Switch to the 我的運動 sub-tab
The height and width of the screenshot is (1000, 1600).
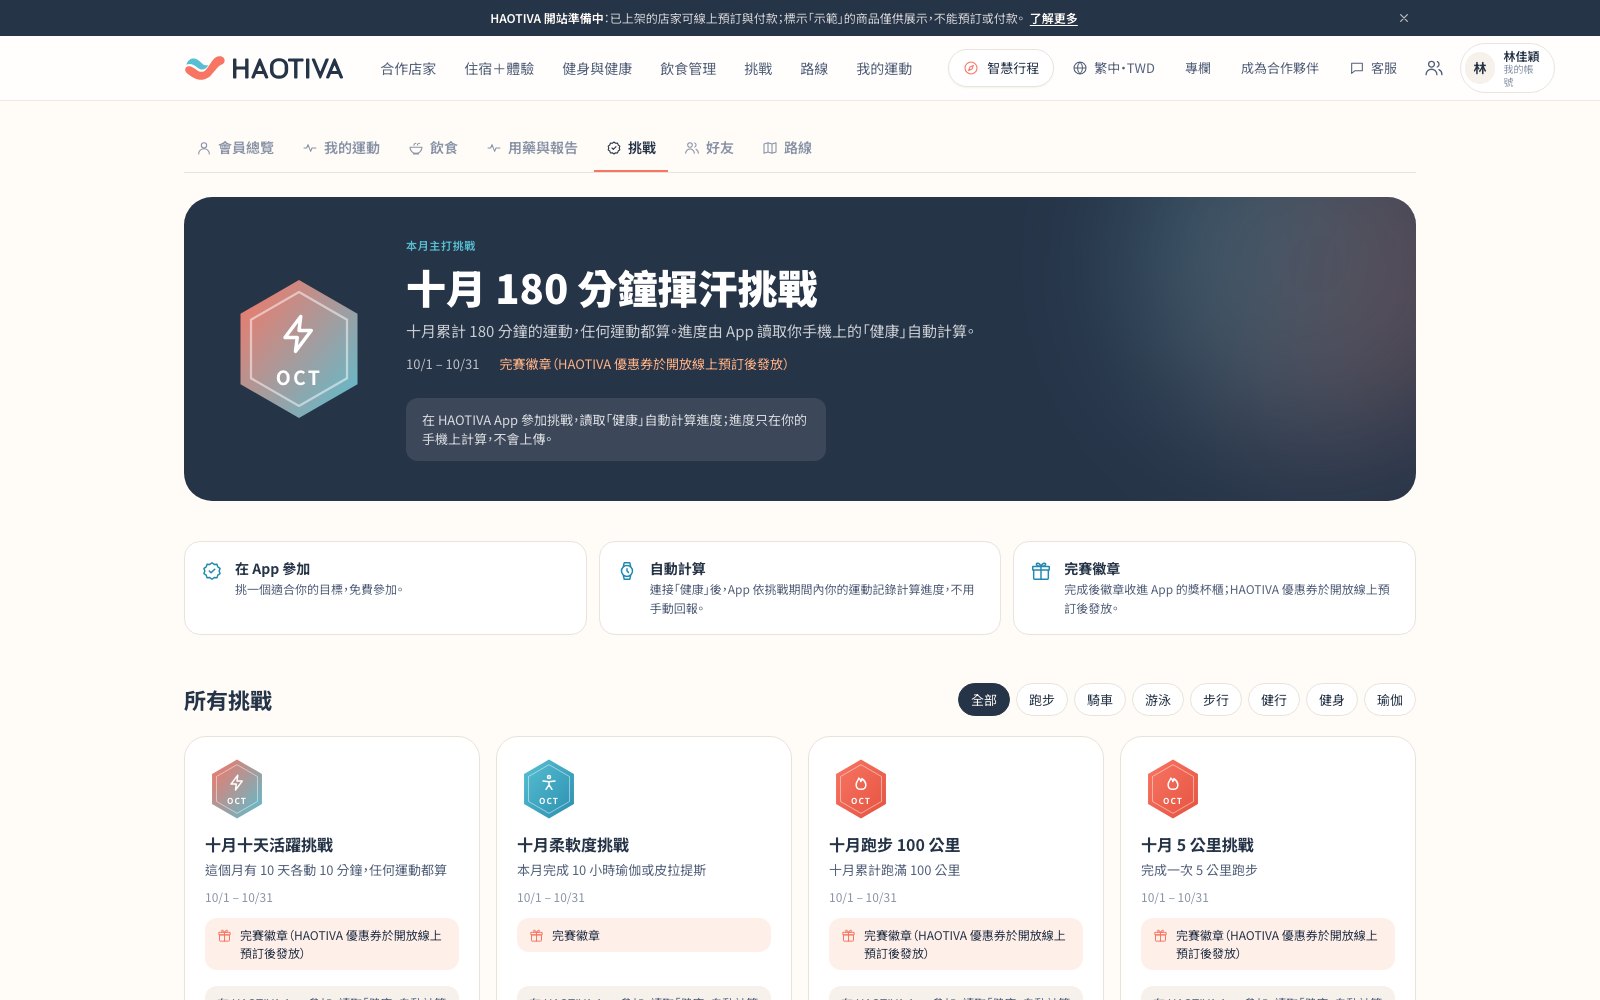(x=341, y=148)
